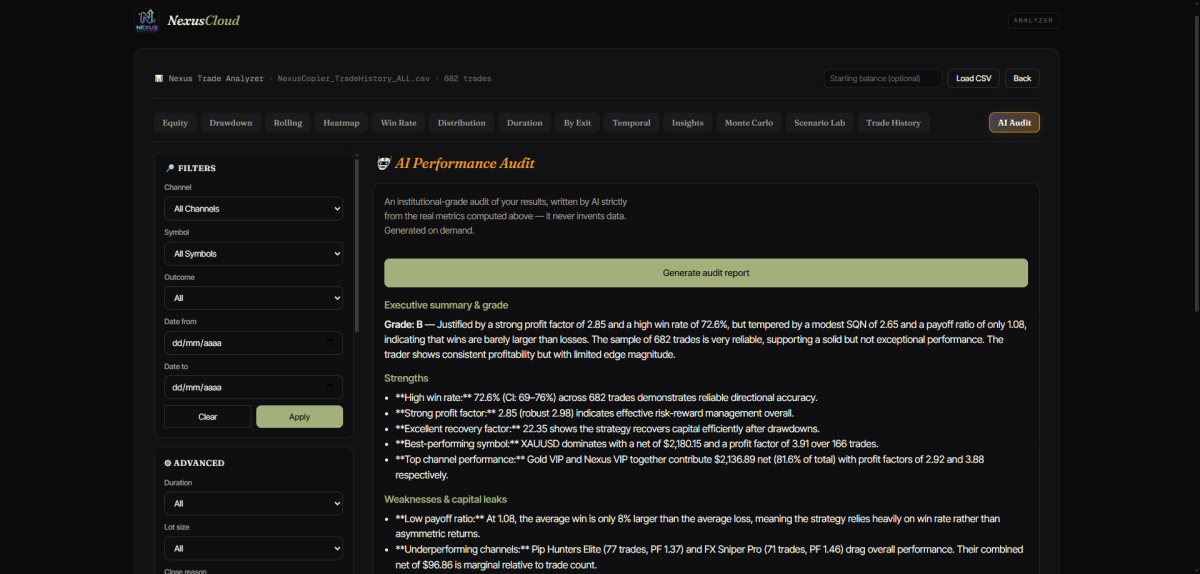Open the Symbol dropdown showing All Symbols
Image resolution: width=1200 pixels, height=574 pixels.
253,253
